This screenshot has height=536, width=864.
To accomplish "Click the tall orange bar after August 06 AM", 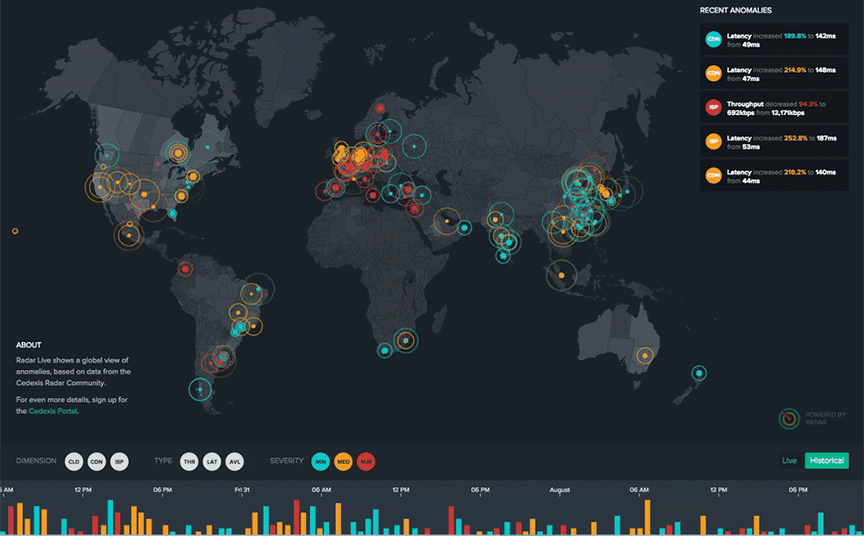I will pos(647,517).
